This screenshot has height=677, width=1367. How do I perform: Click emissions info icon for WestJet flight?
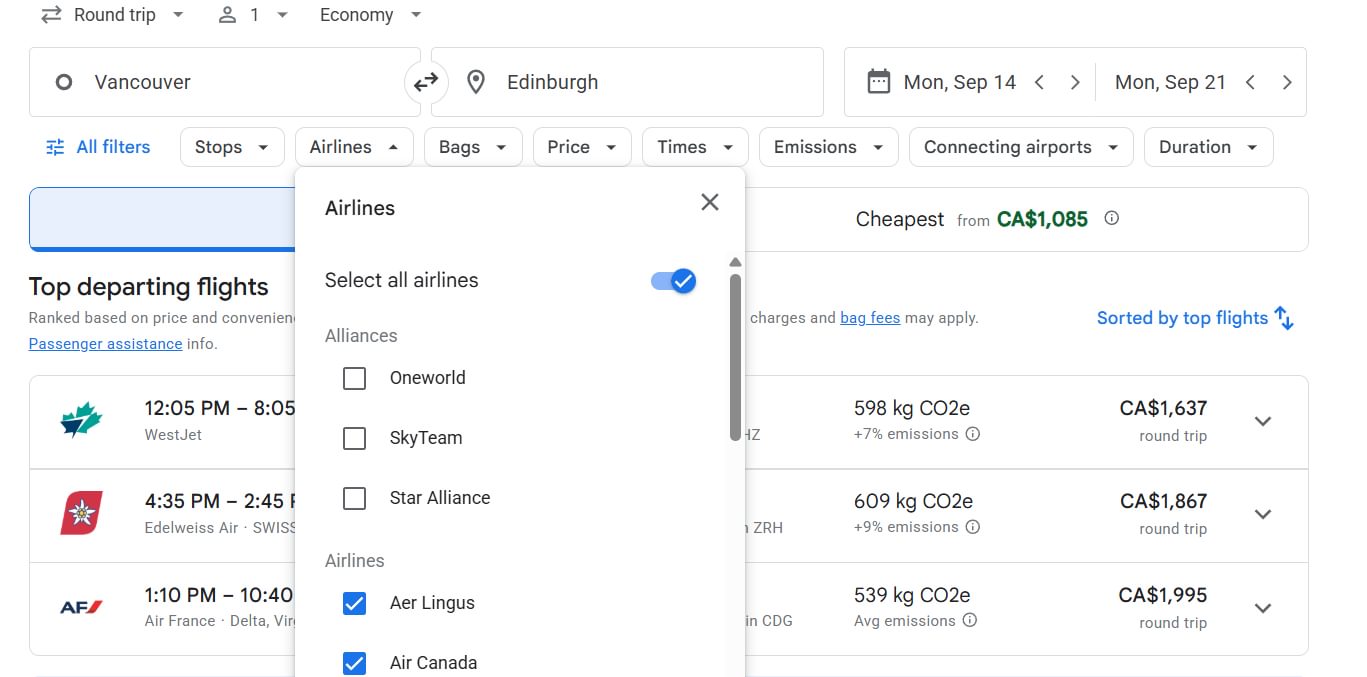point(973,434)
